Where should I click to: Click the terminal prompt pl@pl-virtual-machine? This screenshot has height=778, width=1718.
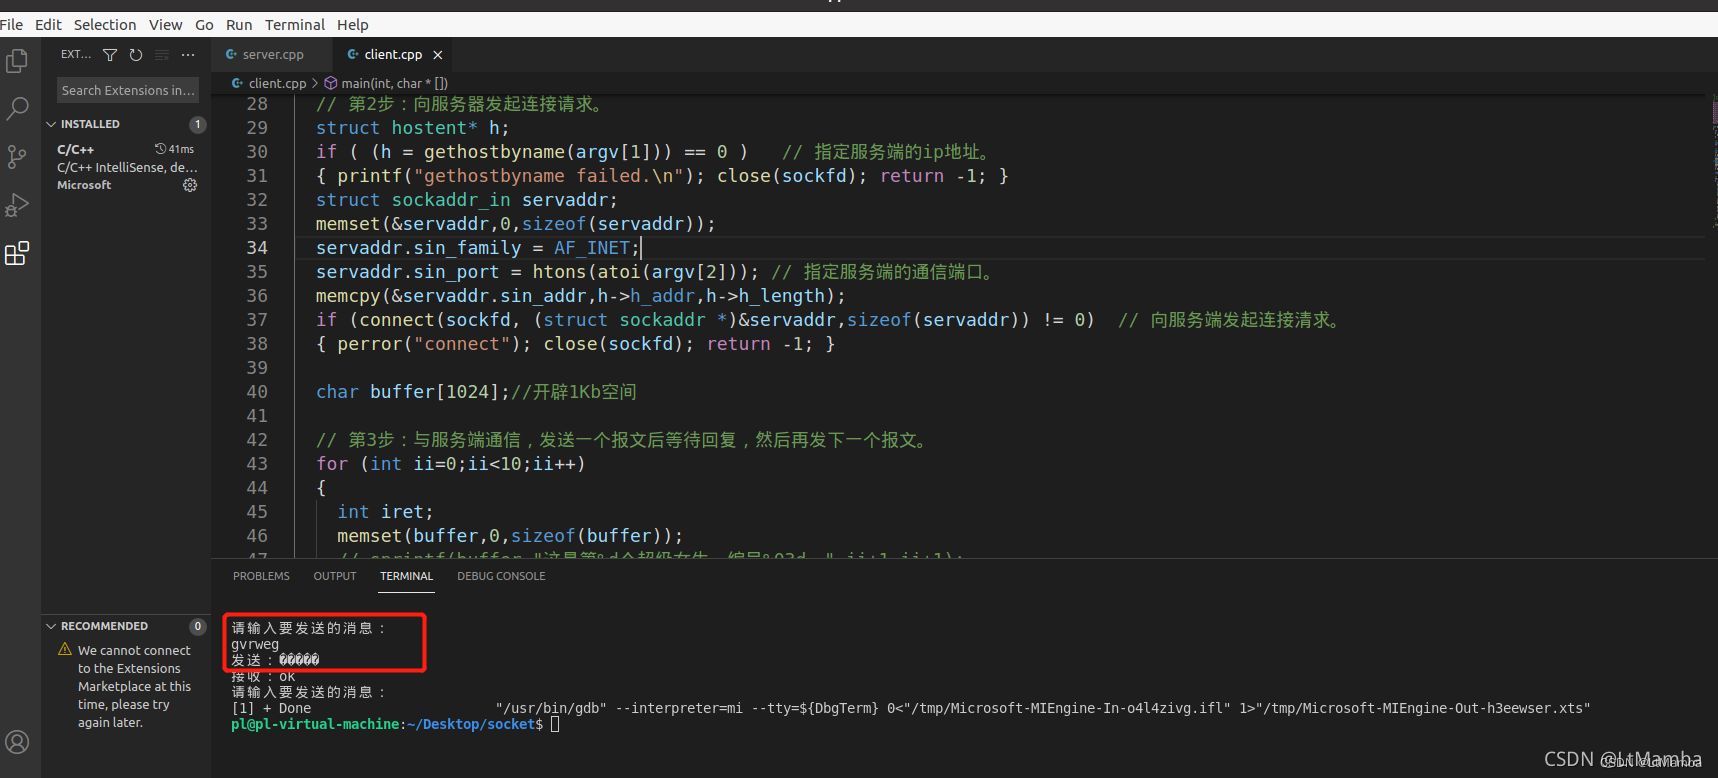[387, 724]
